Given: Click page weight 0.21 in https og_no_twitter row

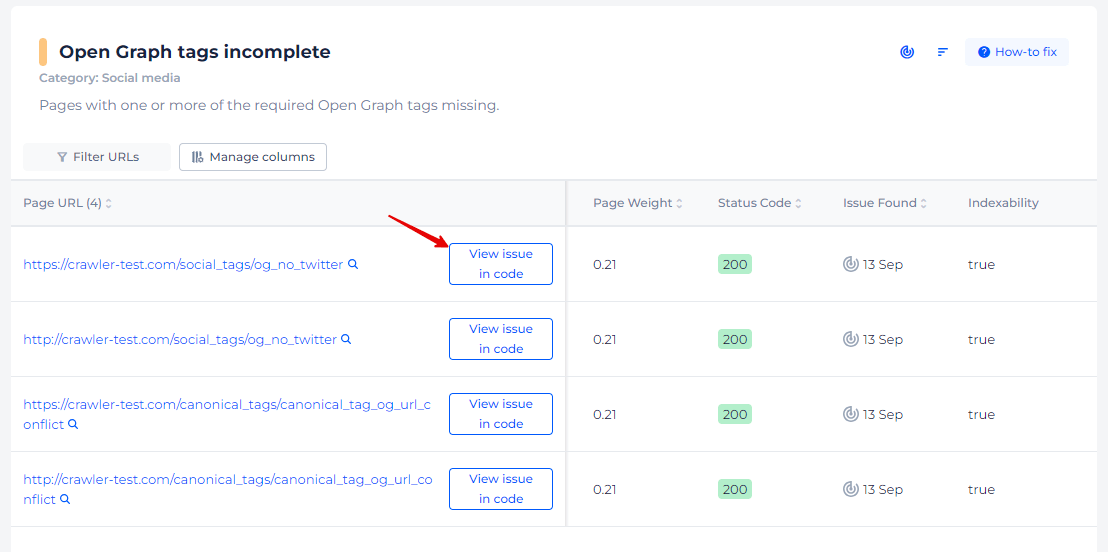Looking at the screenshot, I should [x=604, y=265].
